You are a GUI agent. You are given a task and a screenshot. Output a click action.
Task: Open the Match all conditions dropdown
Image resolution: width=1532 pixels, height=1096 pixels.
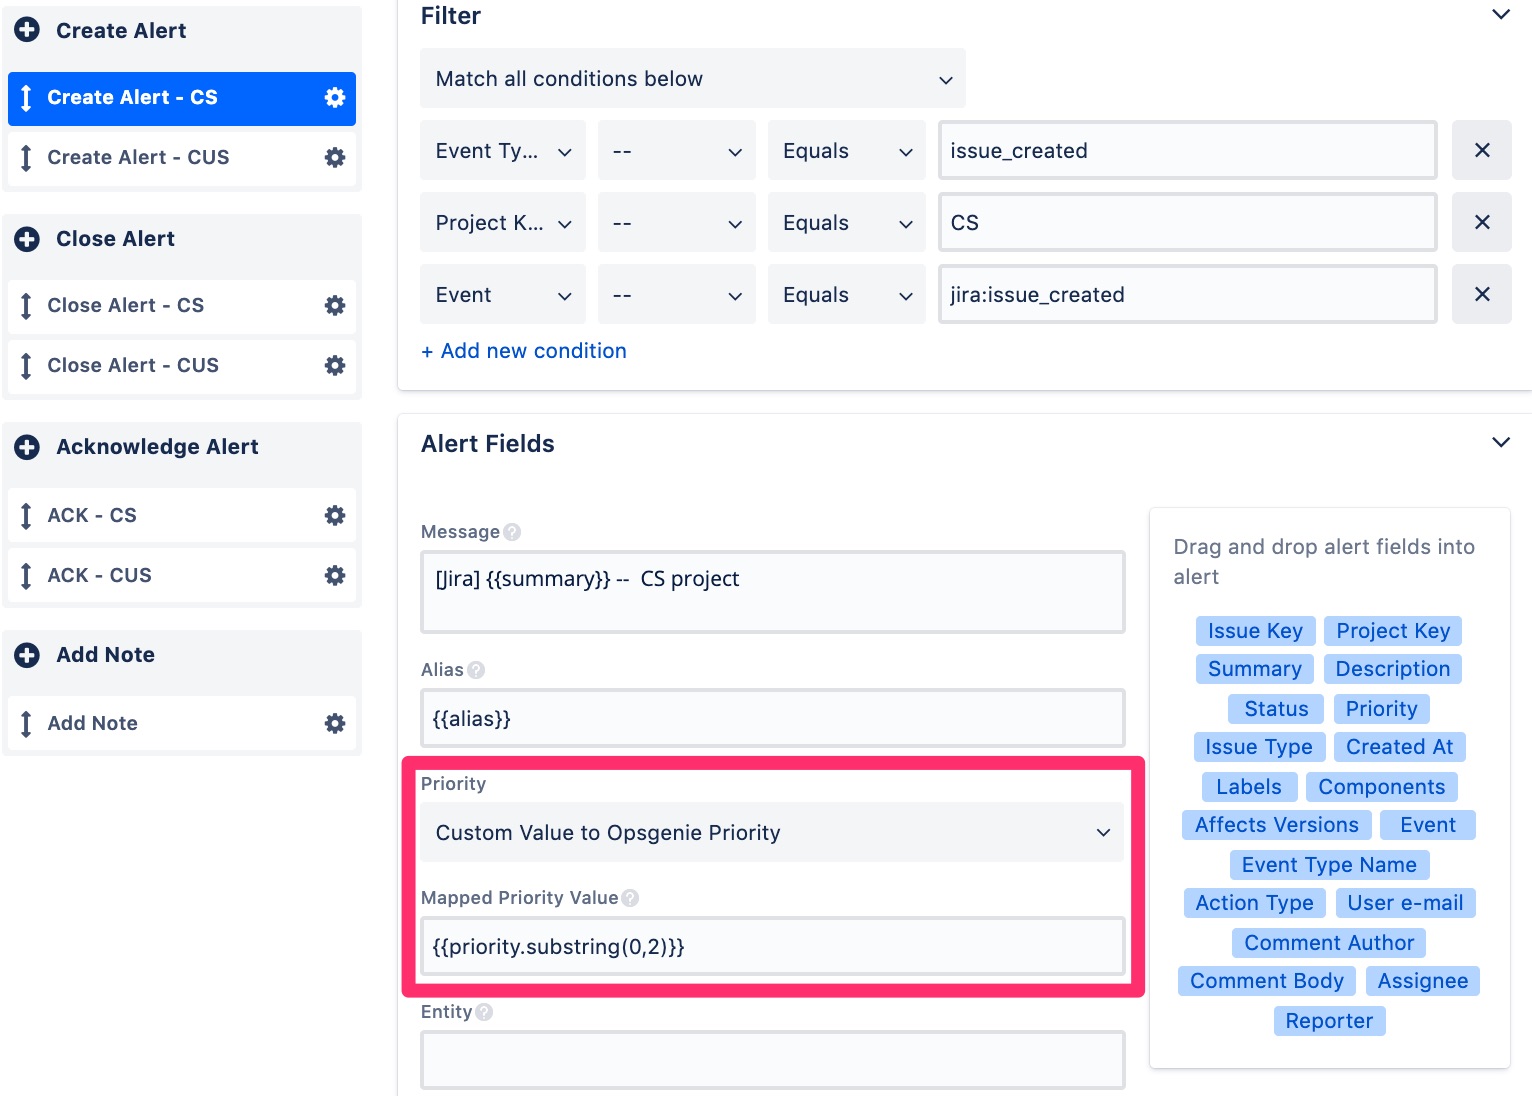click(x=692, y=78)
